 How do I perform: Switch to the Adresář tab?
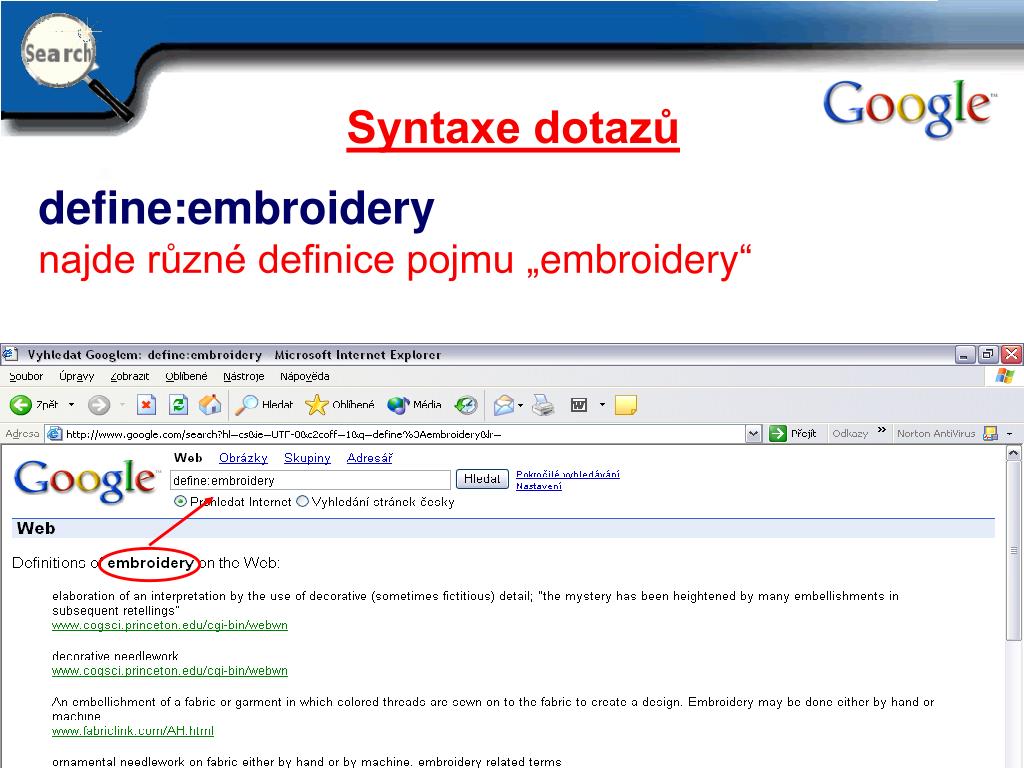pos(369,458)
